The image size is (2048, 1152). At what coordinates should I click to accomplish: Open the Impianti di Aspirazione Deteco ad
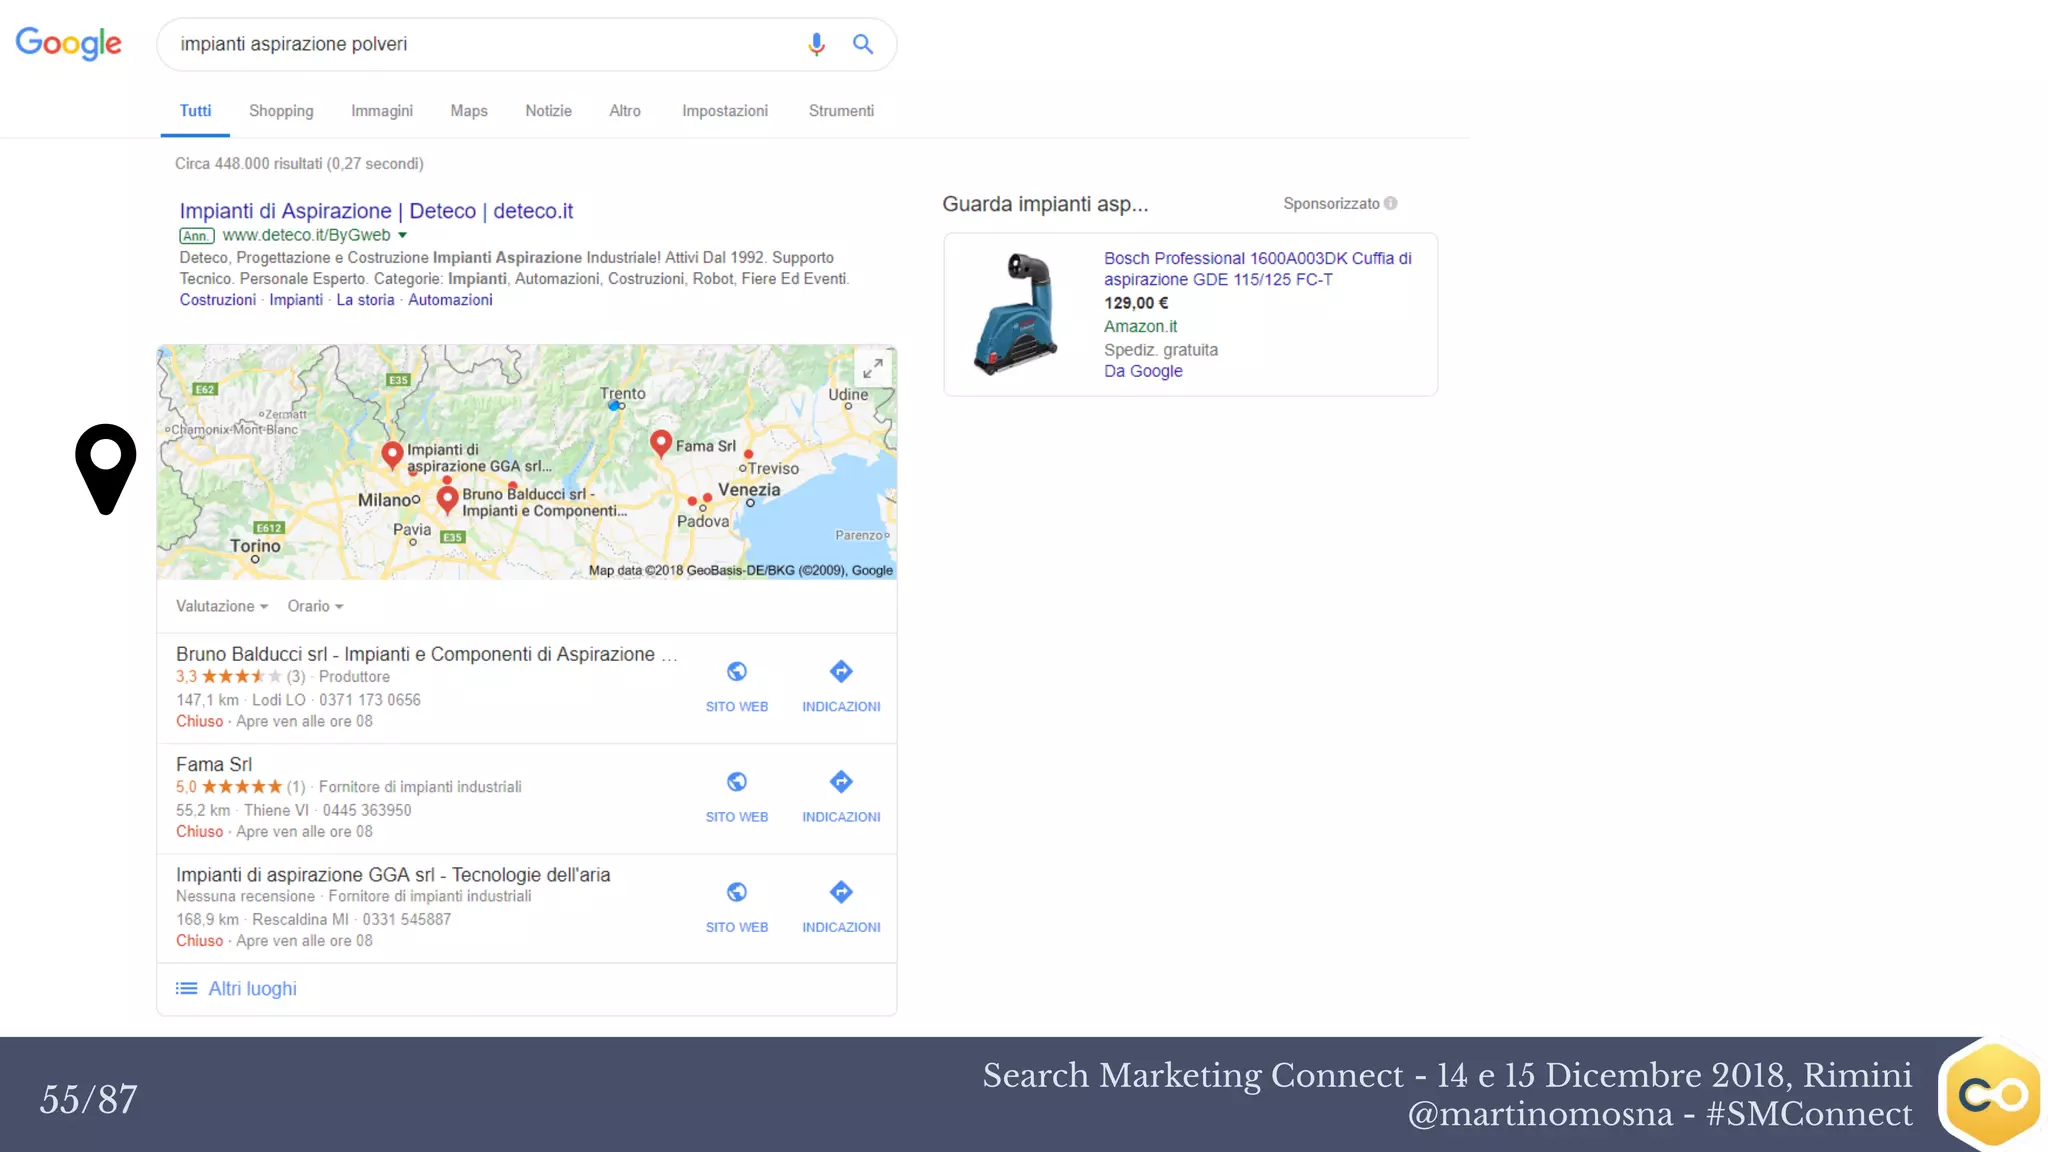(x=376, y=211)
